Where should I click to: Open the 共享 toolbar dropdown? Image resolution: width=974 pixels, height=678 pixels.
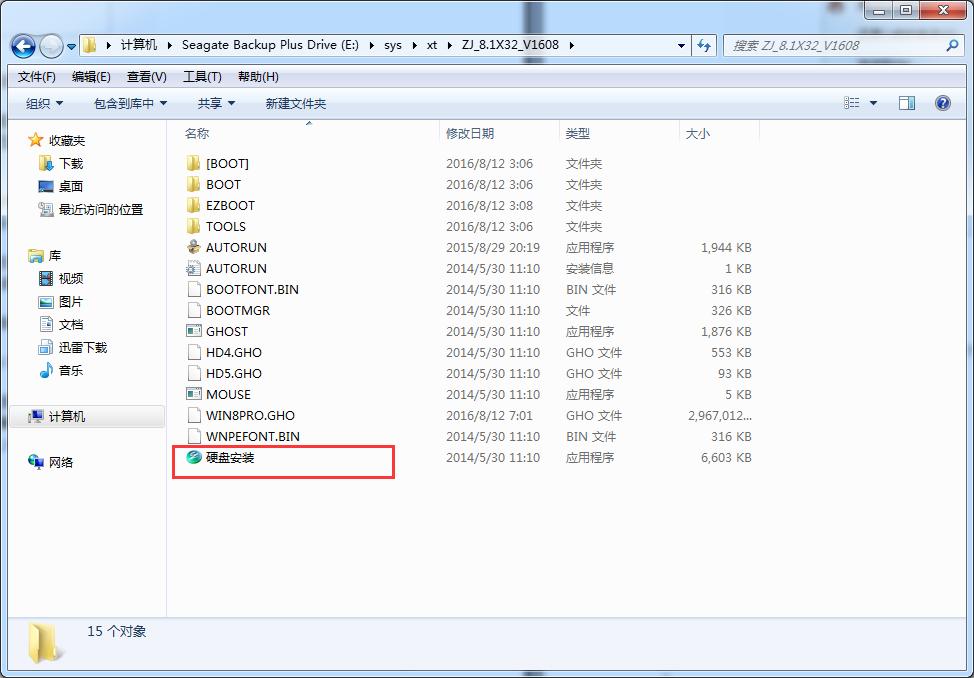(x=216, y=103)
